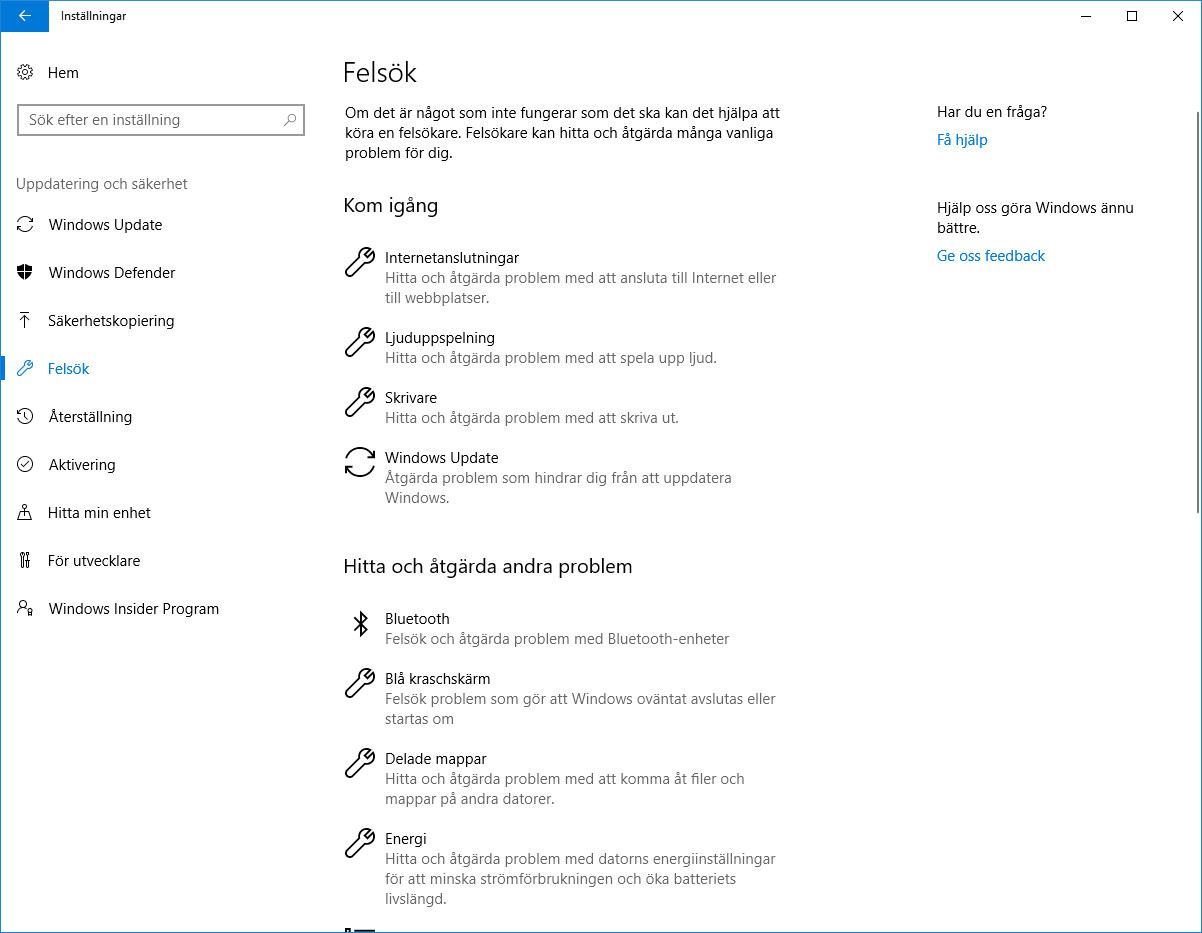Select the Bluetooth troubleshooter icon
Viewport: 1202px width, 933px height.
coord(360,624)
